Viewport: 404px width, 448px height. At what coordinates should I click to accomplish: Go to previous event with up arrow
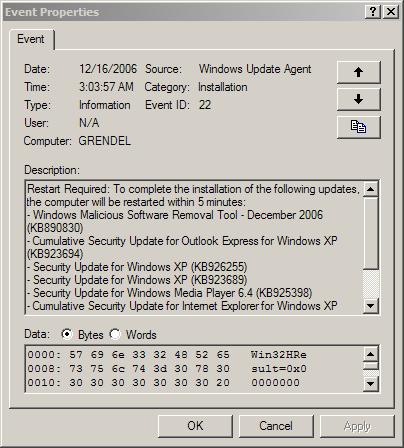click(x=358, y=72)
